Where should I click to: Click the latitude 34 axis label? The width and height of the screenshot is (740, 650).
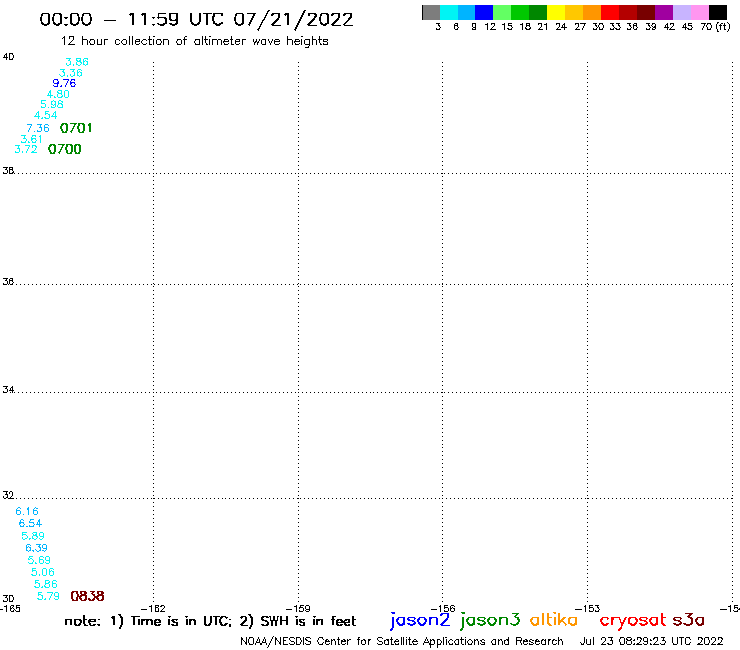pos(8,389)
